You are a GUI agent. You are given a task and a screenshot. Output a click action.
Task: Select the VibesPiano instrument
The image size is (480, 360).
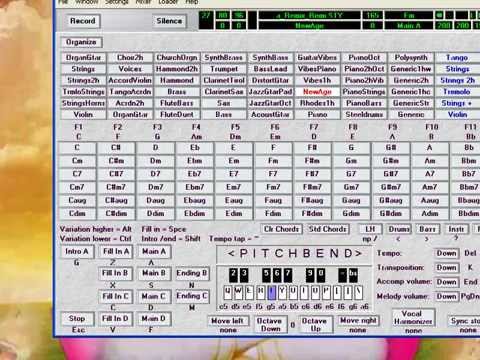pos(317,69)
